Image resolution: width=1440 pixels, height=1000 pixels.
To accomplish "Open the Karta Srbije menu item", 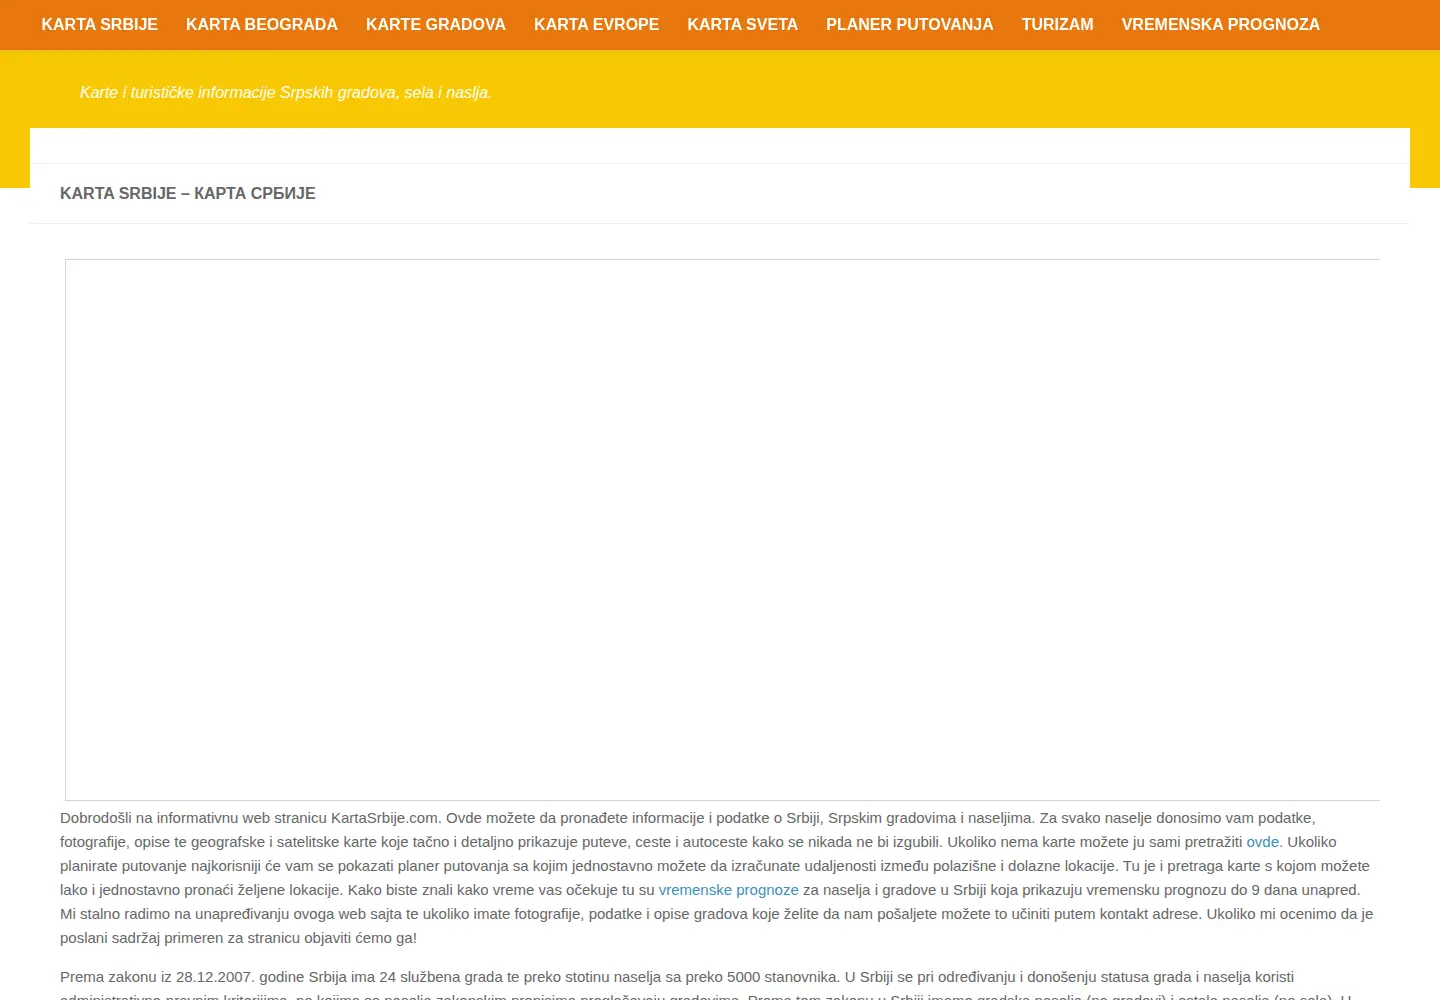I will (99, 24).
